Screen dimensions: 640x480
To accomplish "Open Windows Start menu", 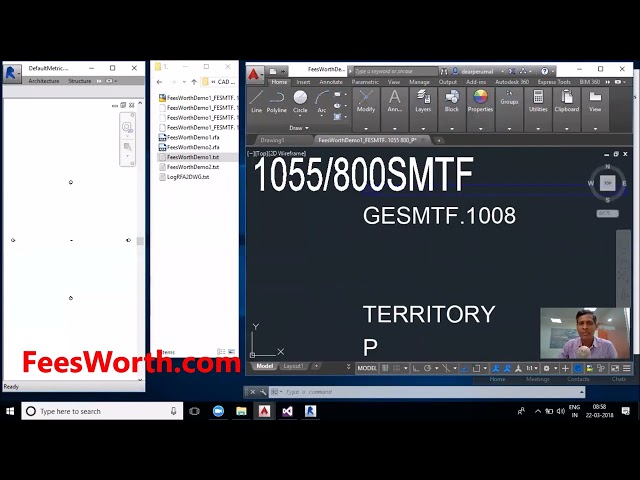I will pyautogui.click(x=10, y=411).
